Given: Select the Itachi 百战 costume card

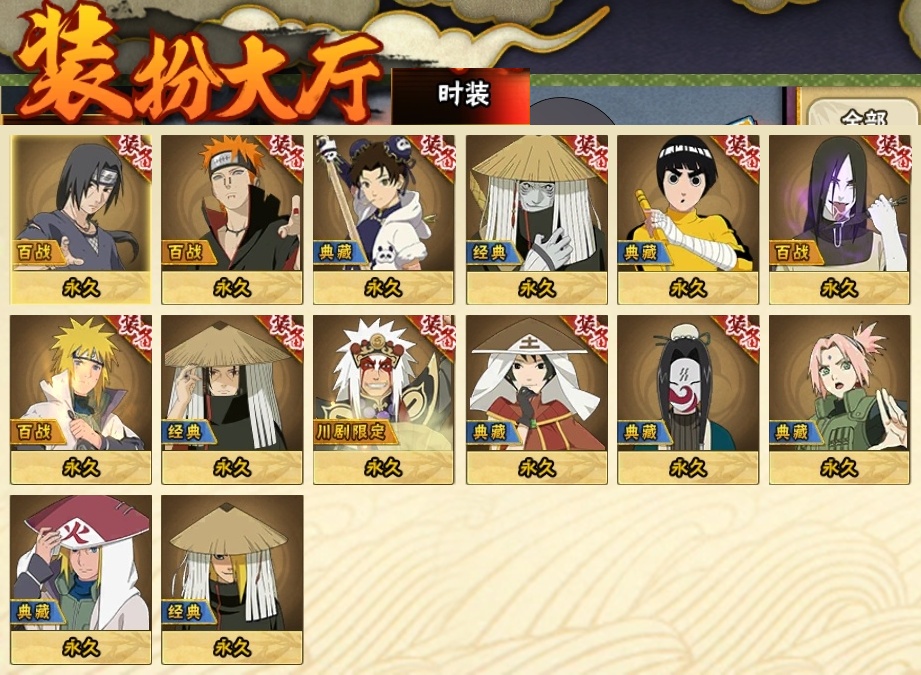Looking at the screenshot, I should [81, 220].
